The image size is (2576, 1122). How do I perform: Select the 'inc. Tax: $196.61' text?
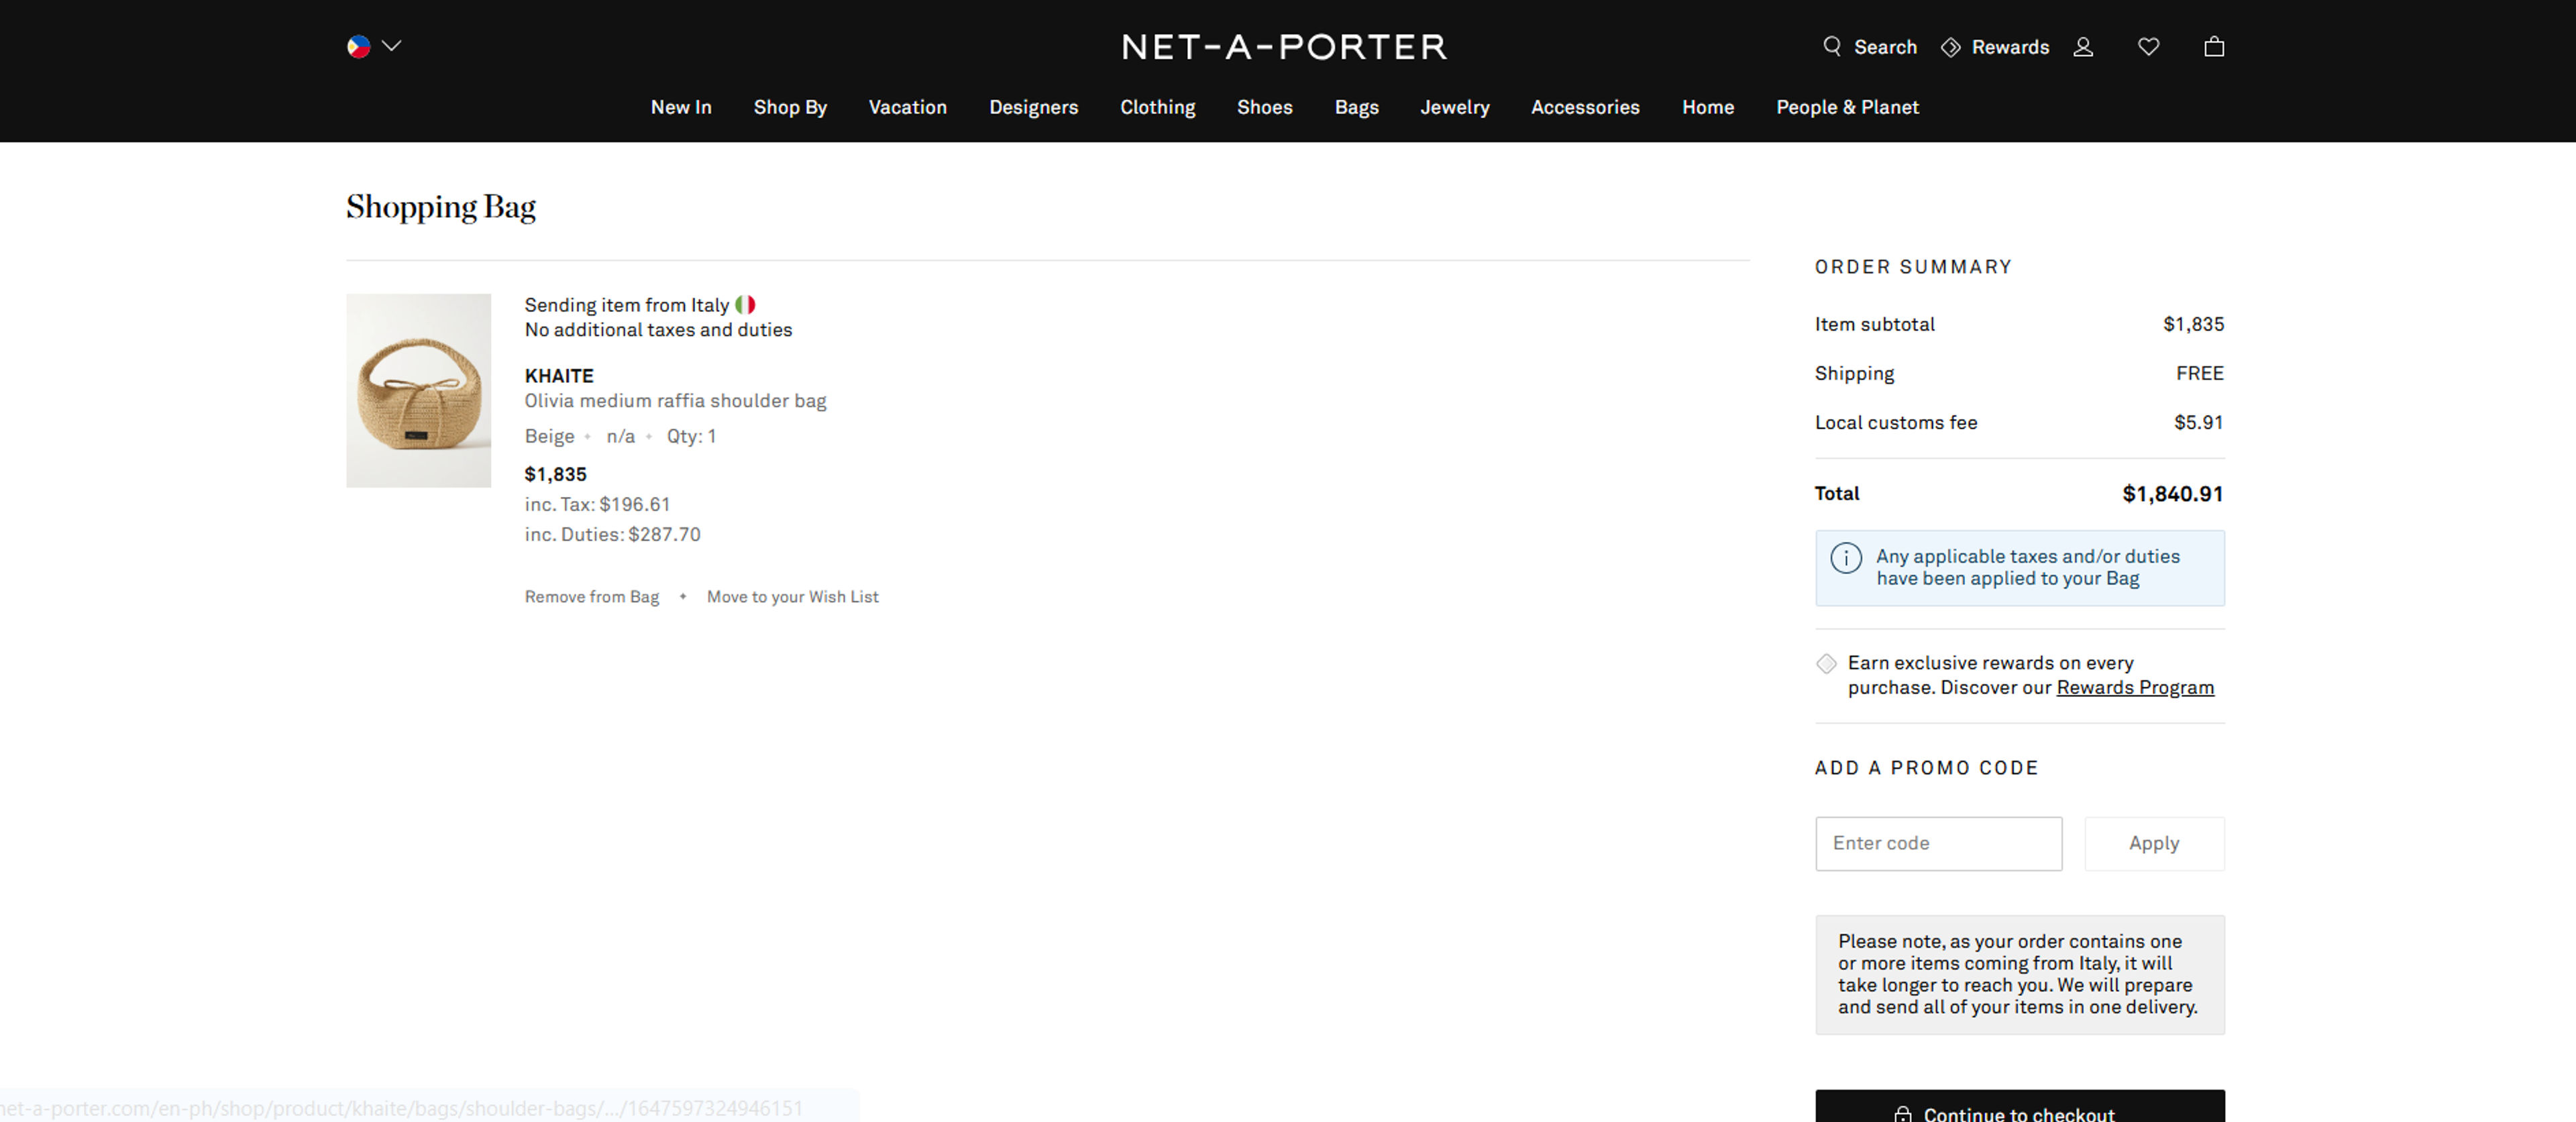(597, 504)
